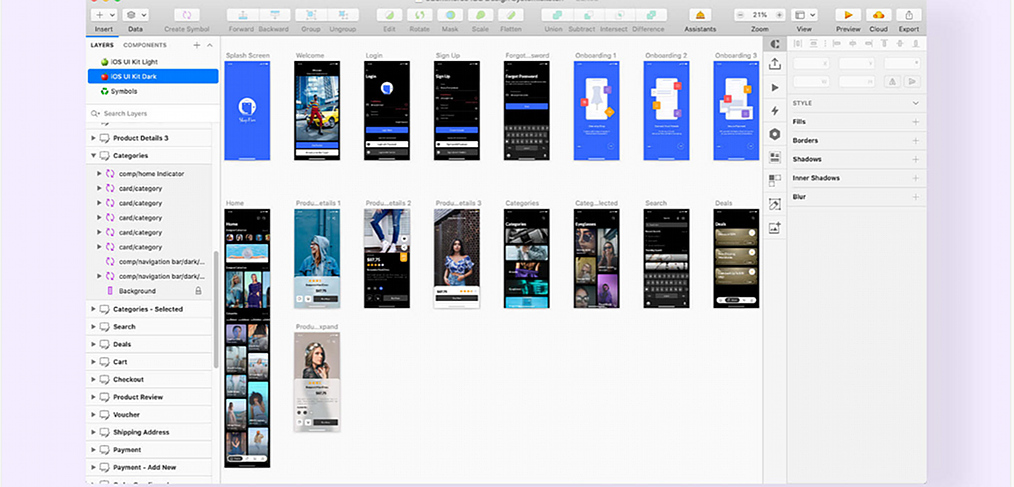This screenshot has height=487, width=1014.
Task: Add a new fill with Fills plus
Action: (915, 122)
